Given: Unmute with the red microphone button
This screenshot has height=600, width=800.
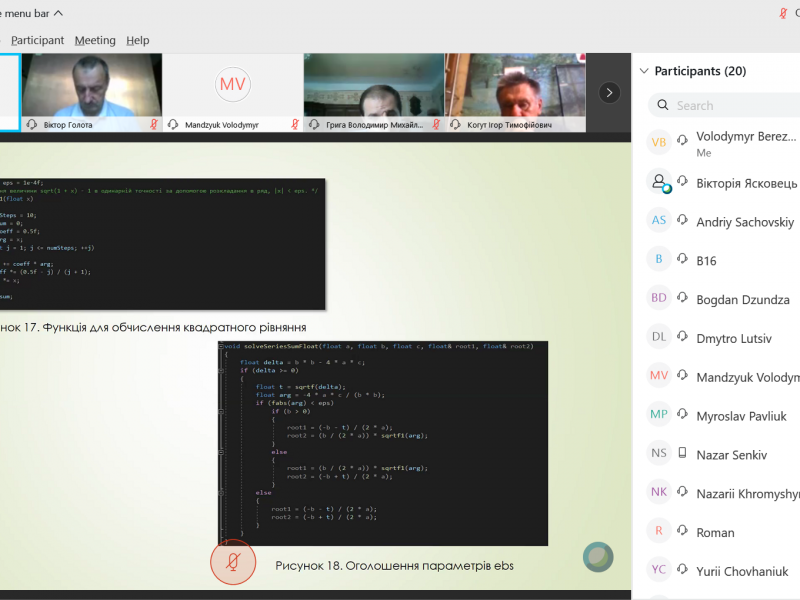Looking at the screenshot, I should click(x=233, y=563).
